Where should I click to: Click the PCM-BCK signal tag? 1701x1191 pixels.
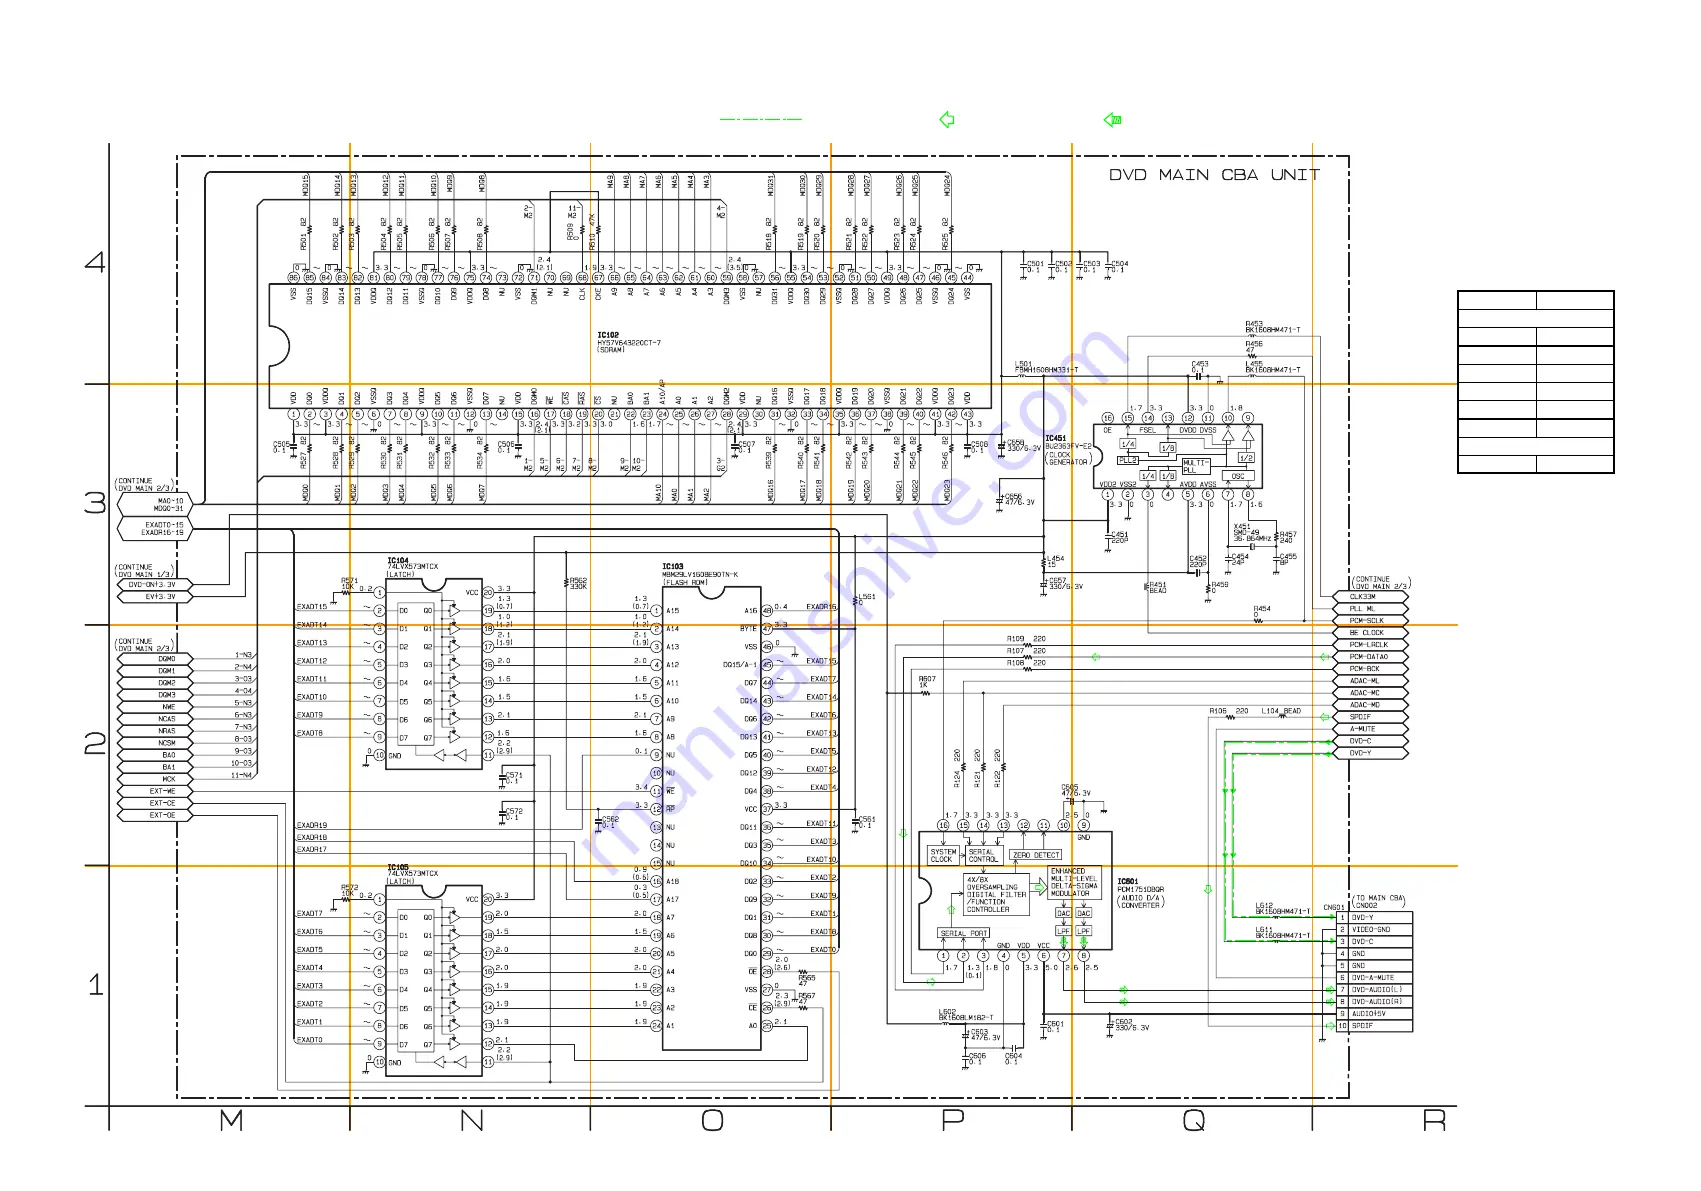click(1371, 669)
